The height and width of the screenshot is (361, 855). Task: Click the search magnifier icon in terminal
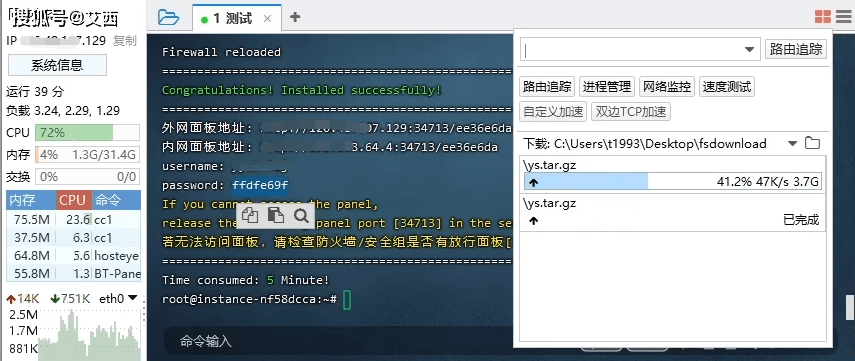tap(301, 216)
